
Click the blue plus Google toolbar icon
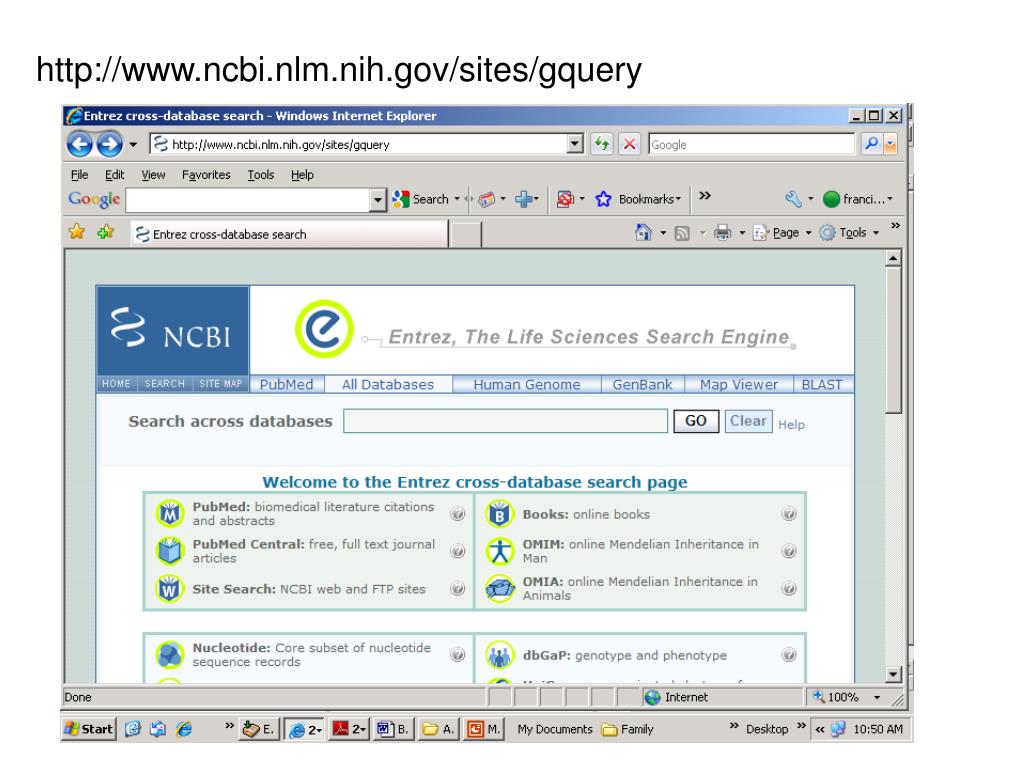point(523,199)
